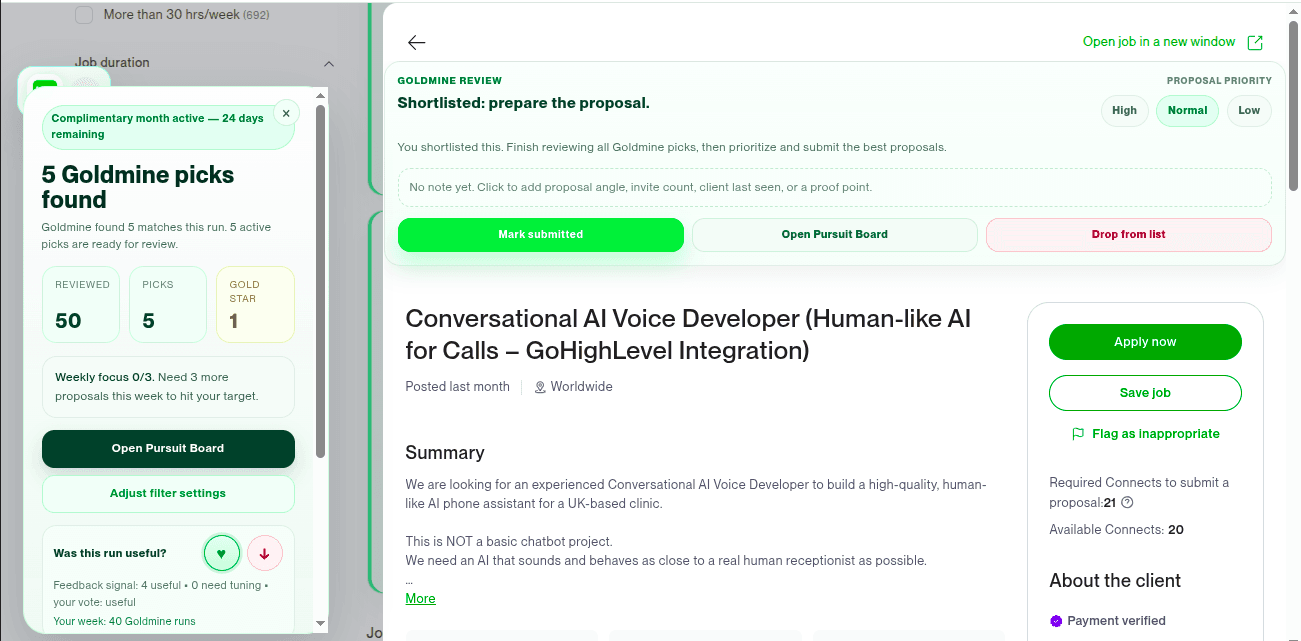
Task: Click the Picks 5 stat card
Action: (168, 304)
